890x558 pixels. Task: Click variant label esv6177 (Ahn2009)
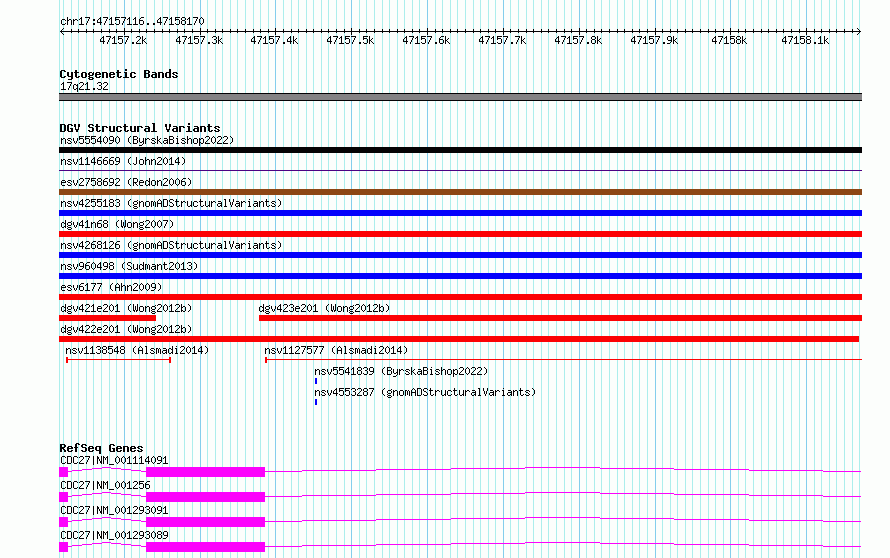click(111, 287)
